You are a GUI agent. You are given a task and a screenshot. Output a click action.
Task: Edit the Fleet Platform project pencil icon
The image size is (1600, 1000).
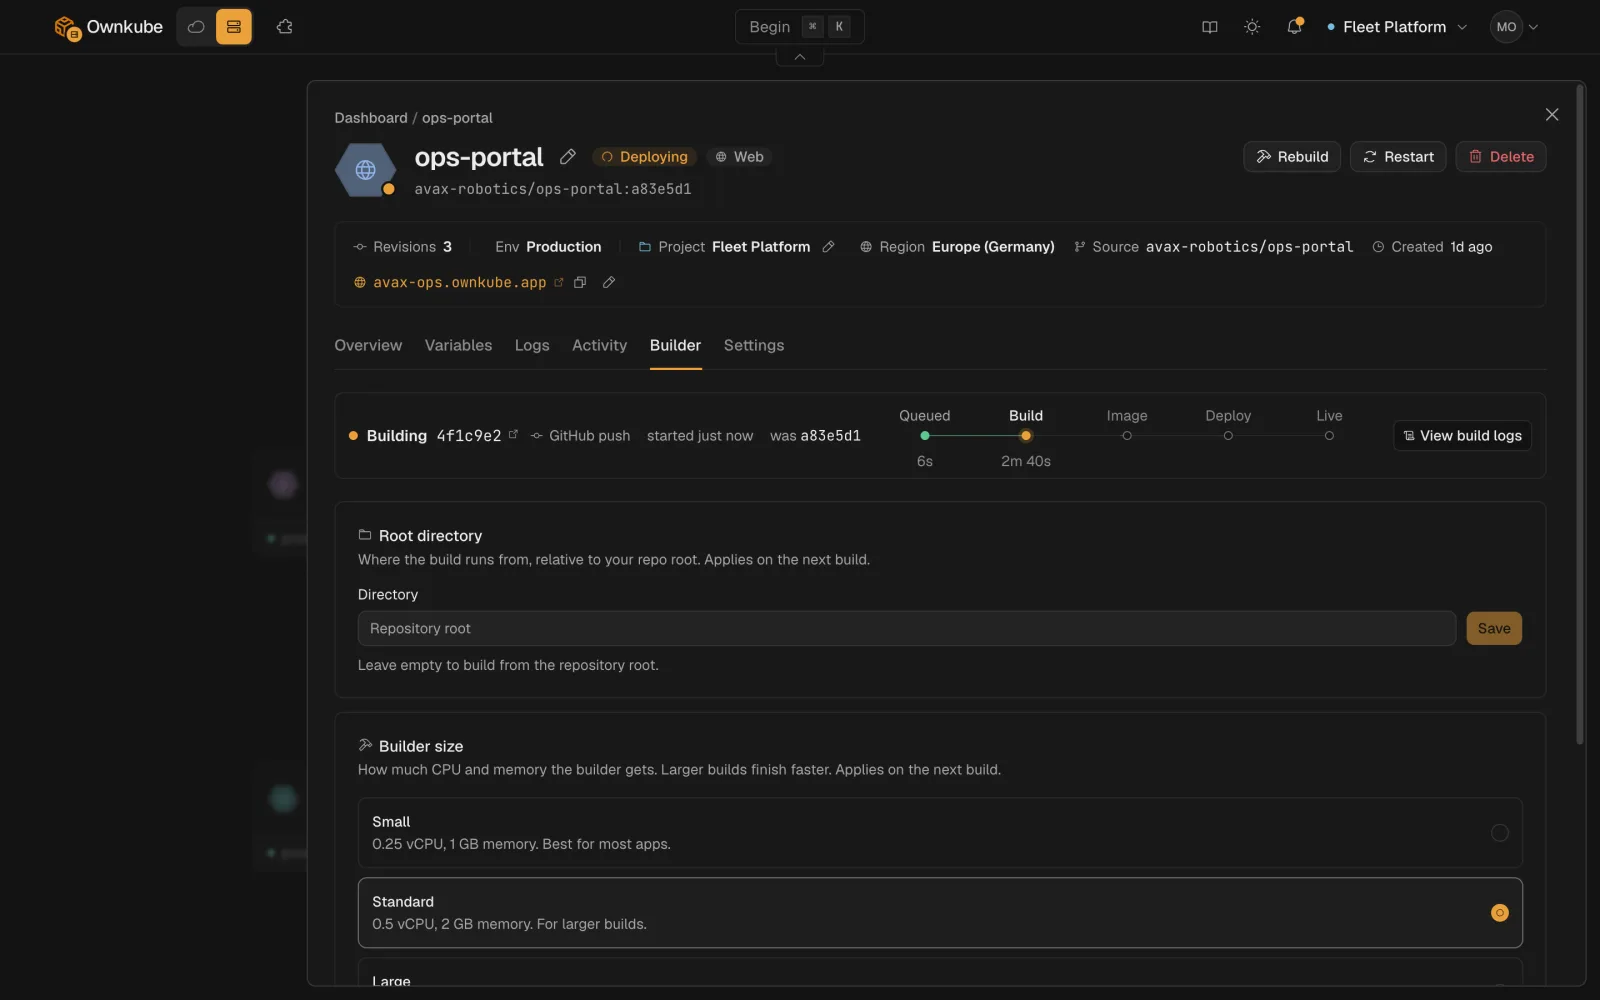click(x=828, y=247)
